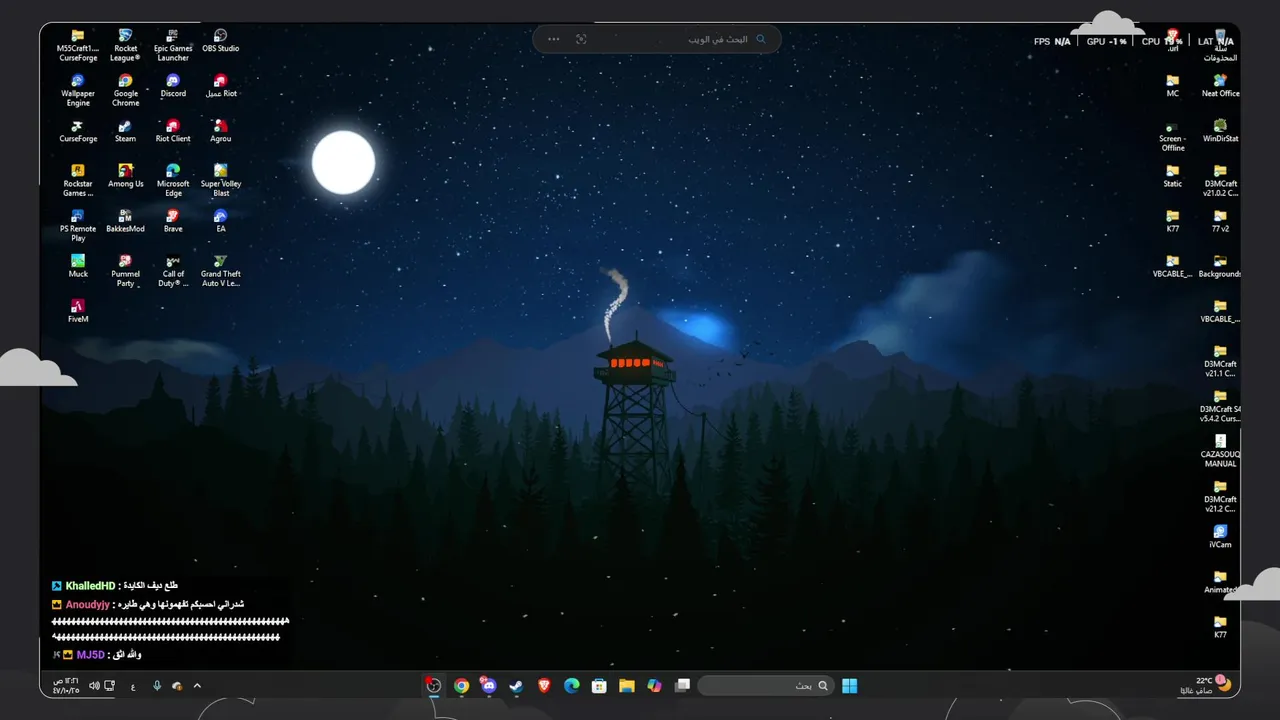Open visual search in web search bar
Viewport: 1280px width, 720px height.
pyautogui.click(x=581, y=39)
